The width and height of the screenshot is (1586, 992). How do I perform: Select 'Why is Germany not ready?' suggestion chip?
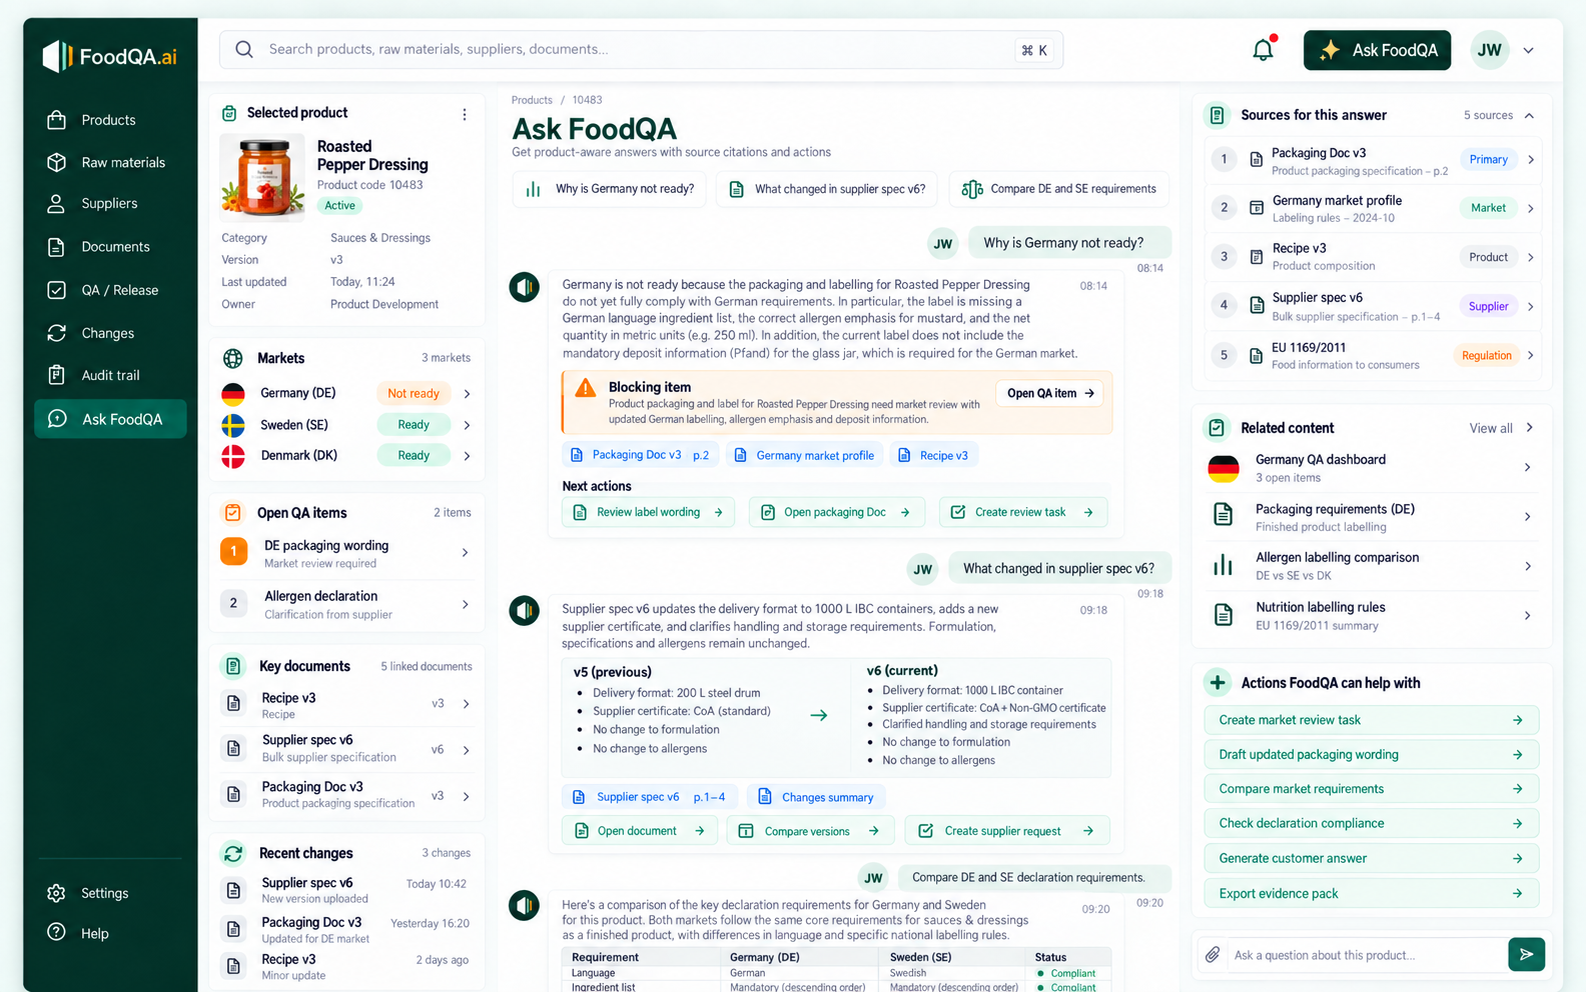[x=610, y=189]
